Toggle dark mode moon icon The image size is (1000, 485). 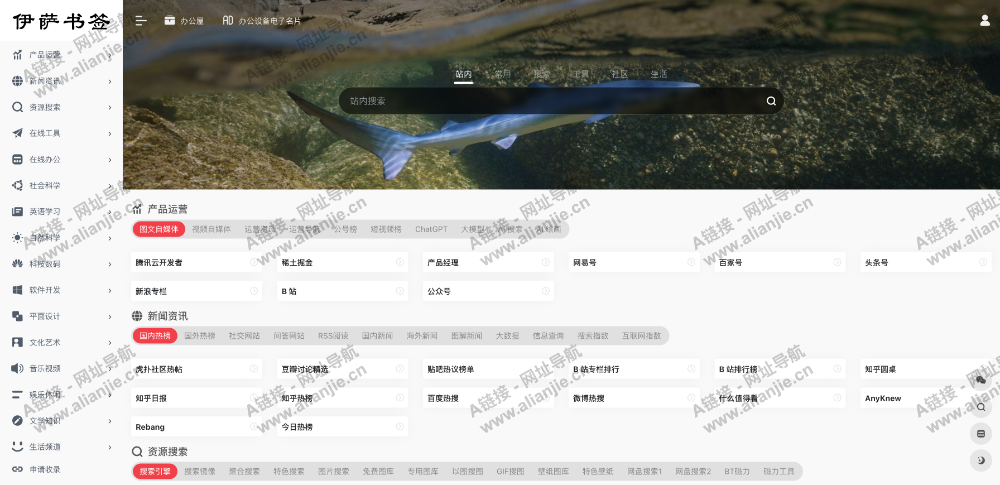coord(981,460)
